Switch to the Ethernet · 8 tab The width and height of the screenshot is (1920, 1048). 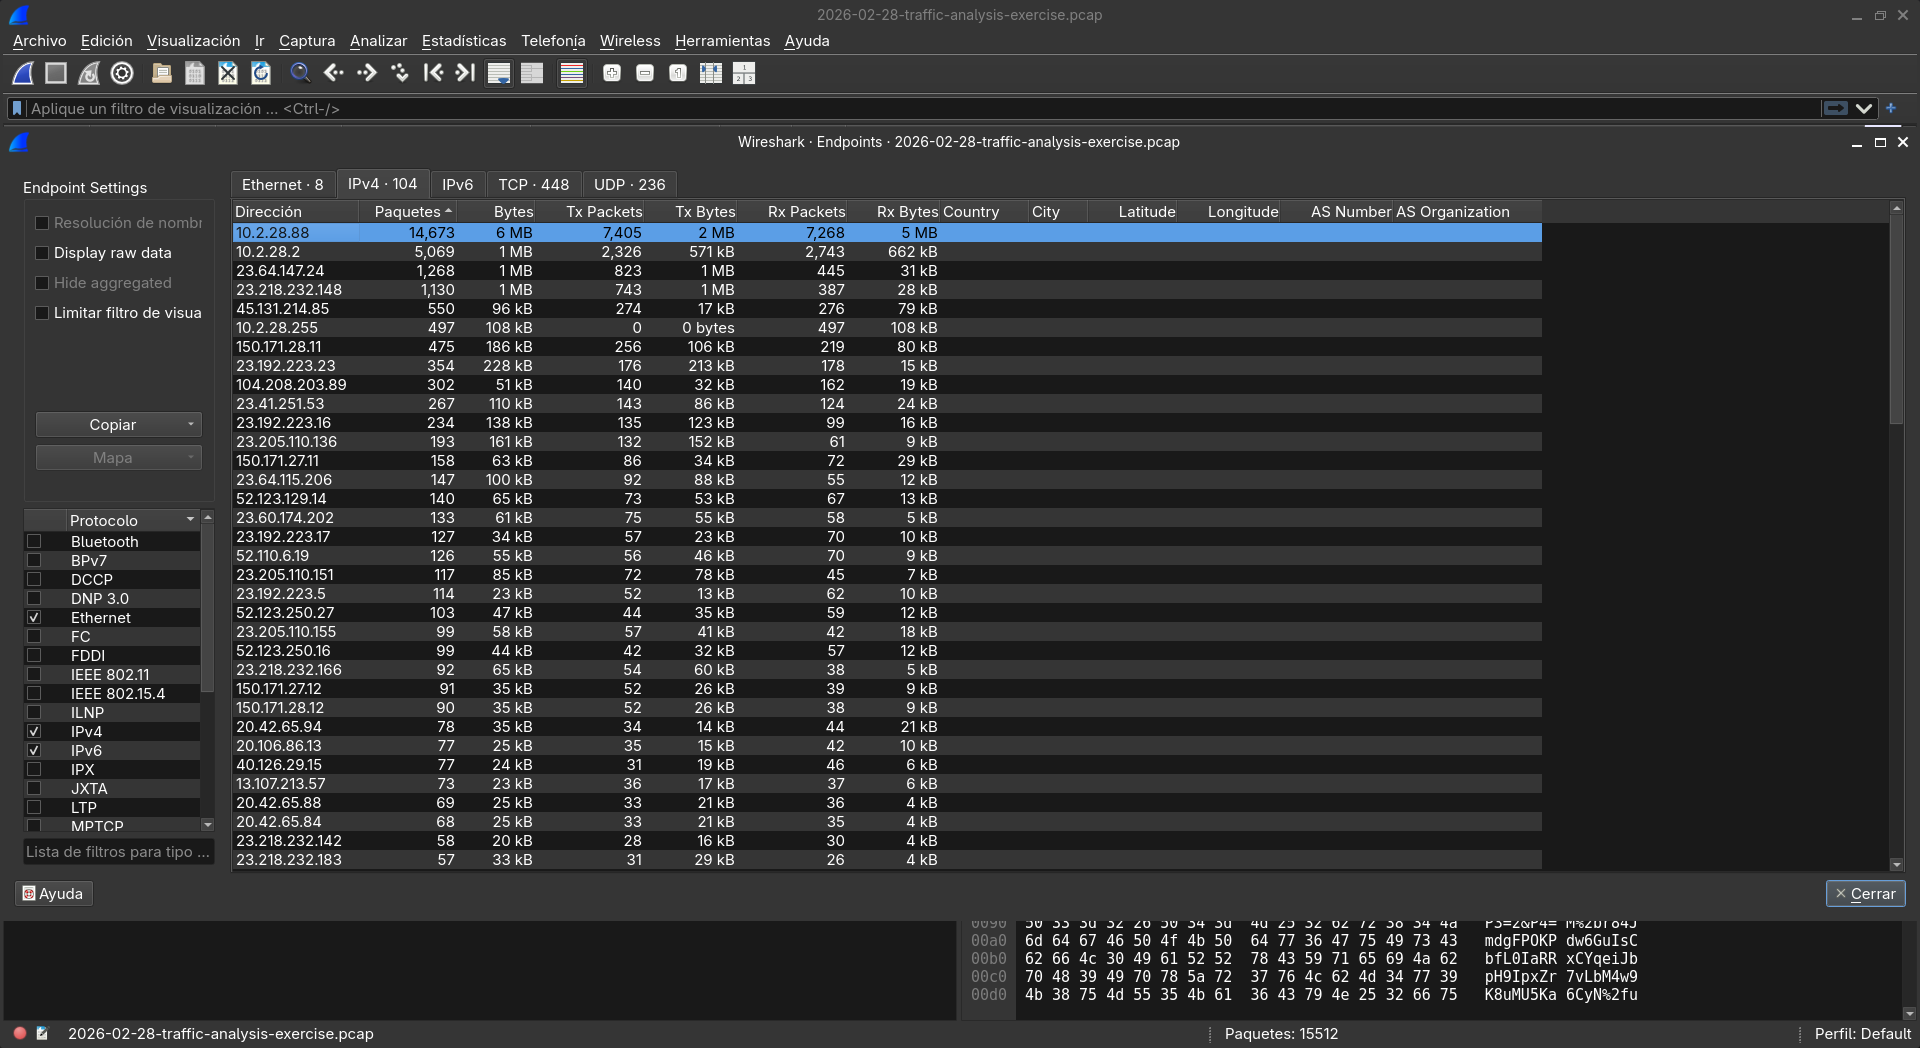pos(283,185)
